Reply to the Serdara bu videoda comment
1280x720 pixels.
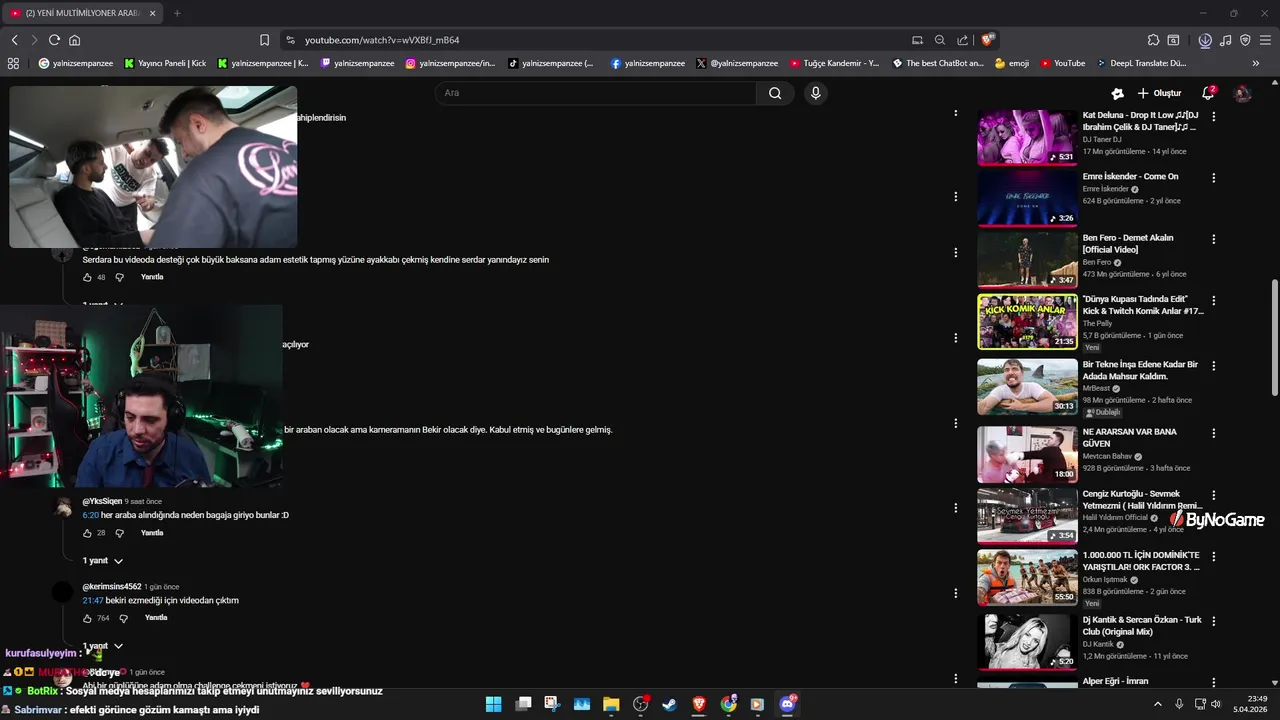152,277
